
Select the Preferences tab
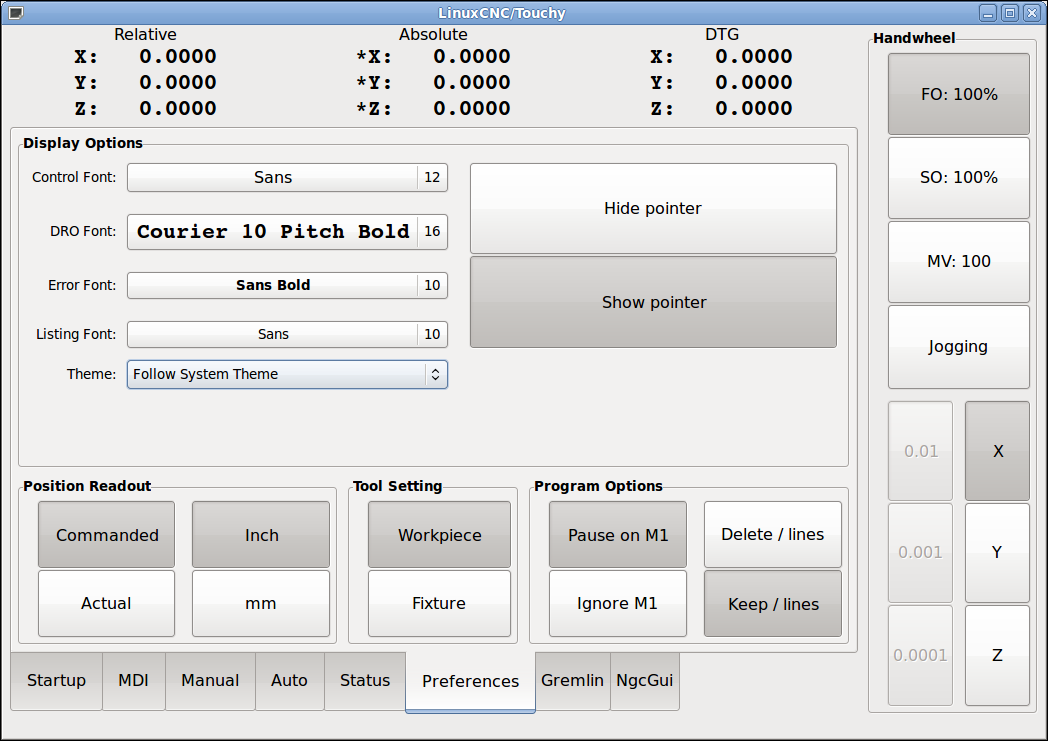pyautogui.click(x=471, y=682)
